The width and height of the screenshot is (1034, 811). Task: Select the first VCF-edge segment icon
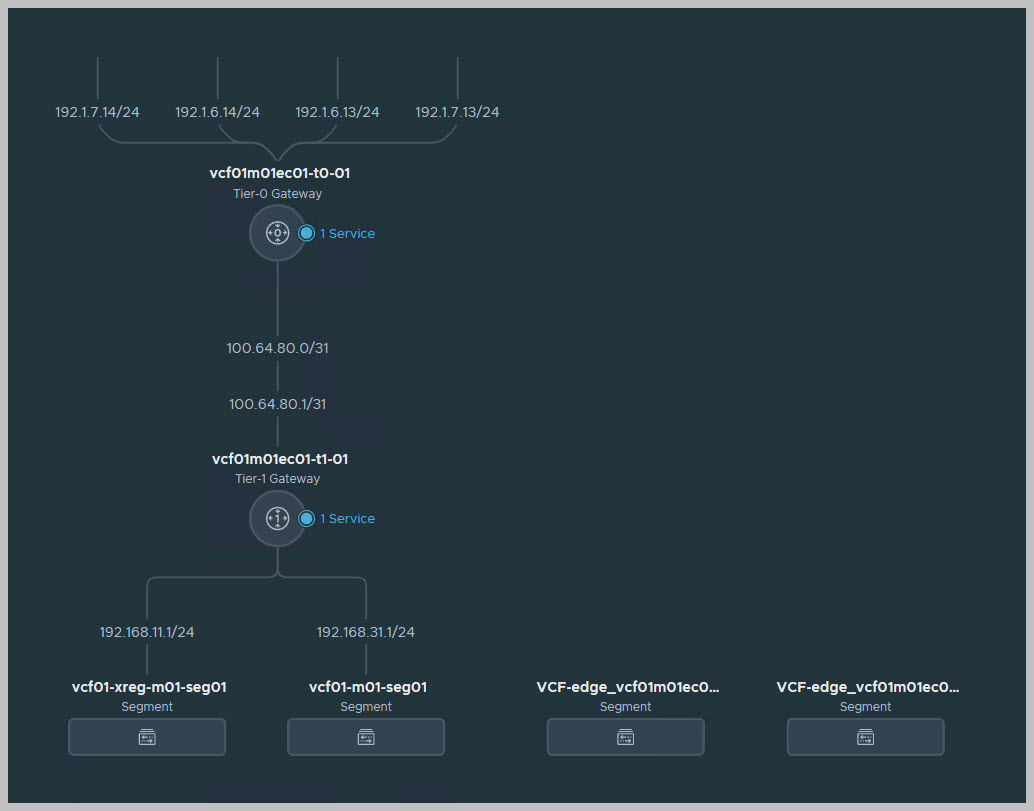(x=625, y=737)
